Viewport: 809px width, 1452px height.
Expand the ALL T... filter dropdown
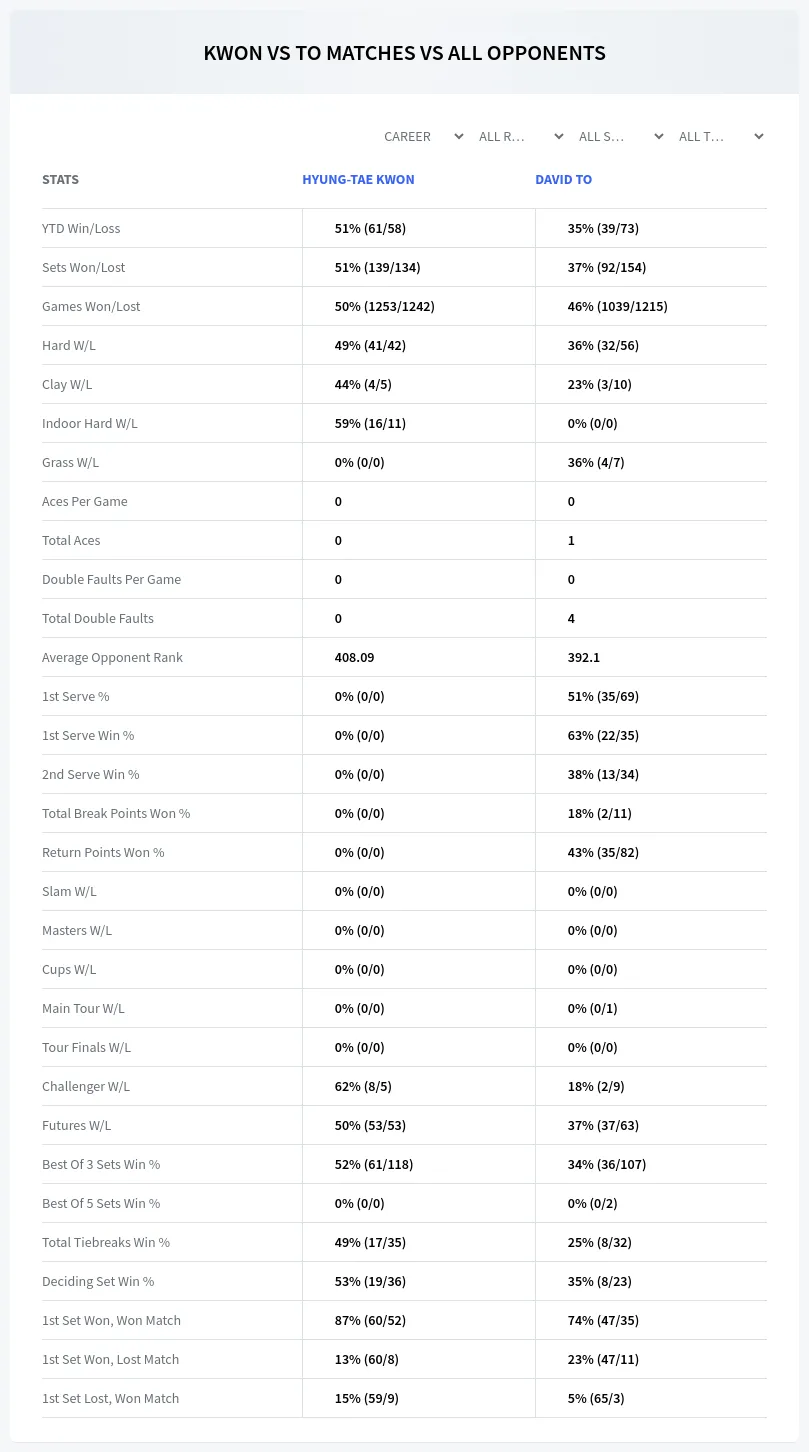(722, 136)
